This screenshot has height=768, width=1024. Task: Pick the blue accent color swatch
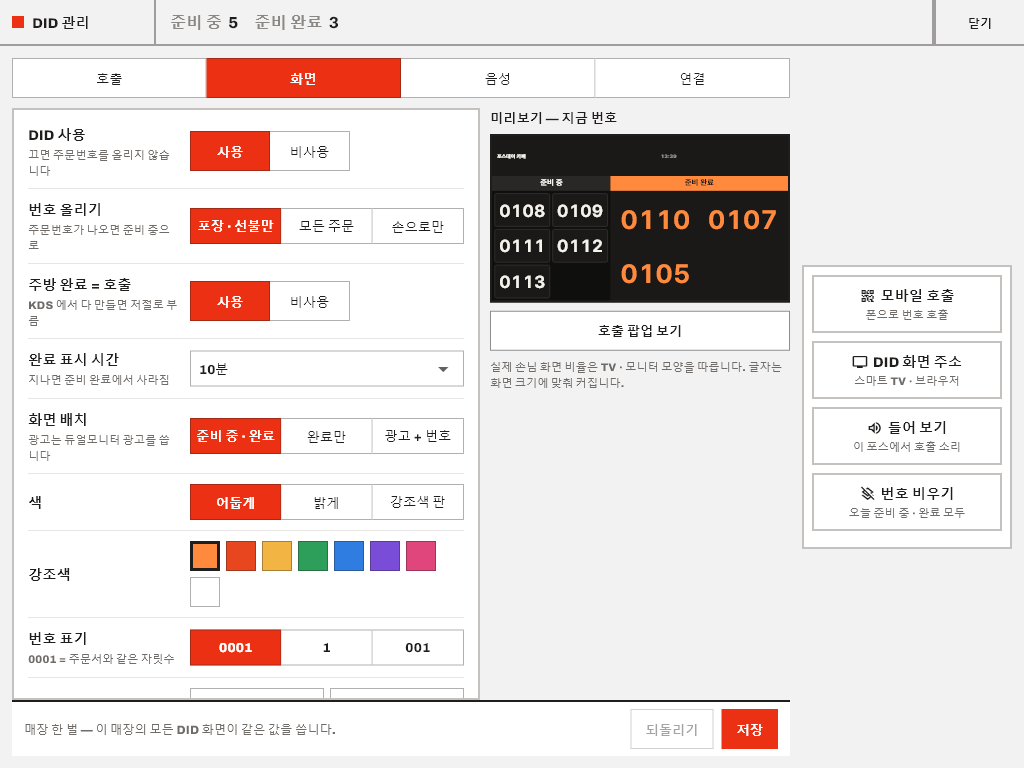(x=349, y=556)
